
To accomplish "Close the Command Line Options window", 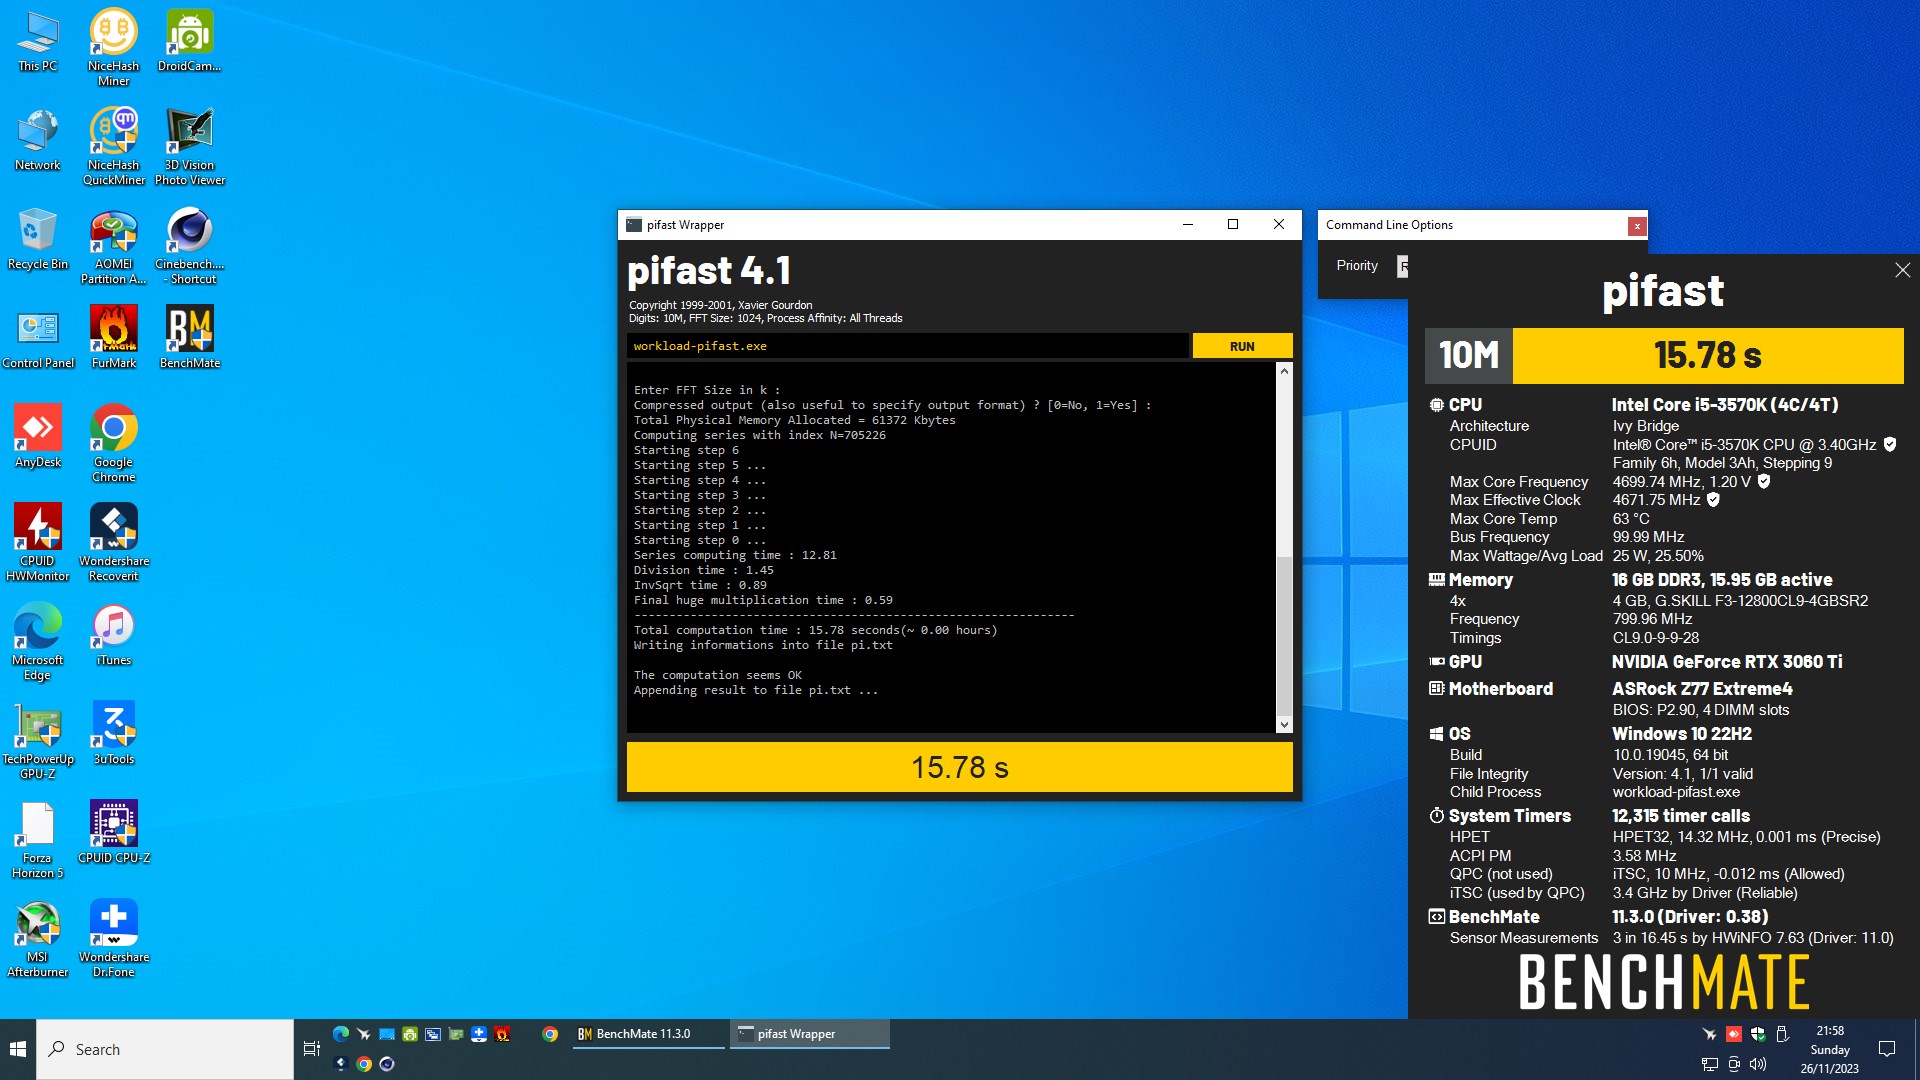I will click(1637, 226).
